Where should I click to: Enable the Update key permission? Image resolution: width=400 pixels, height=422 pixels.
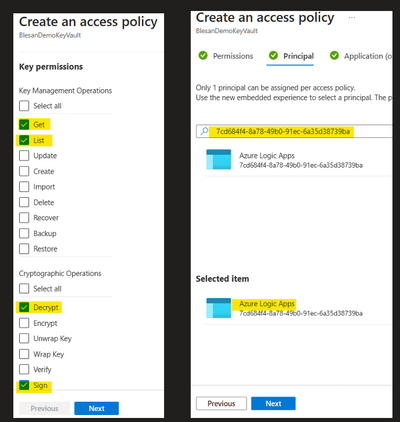24,156
